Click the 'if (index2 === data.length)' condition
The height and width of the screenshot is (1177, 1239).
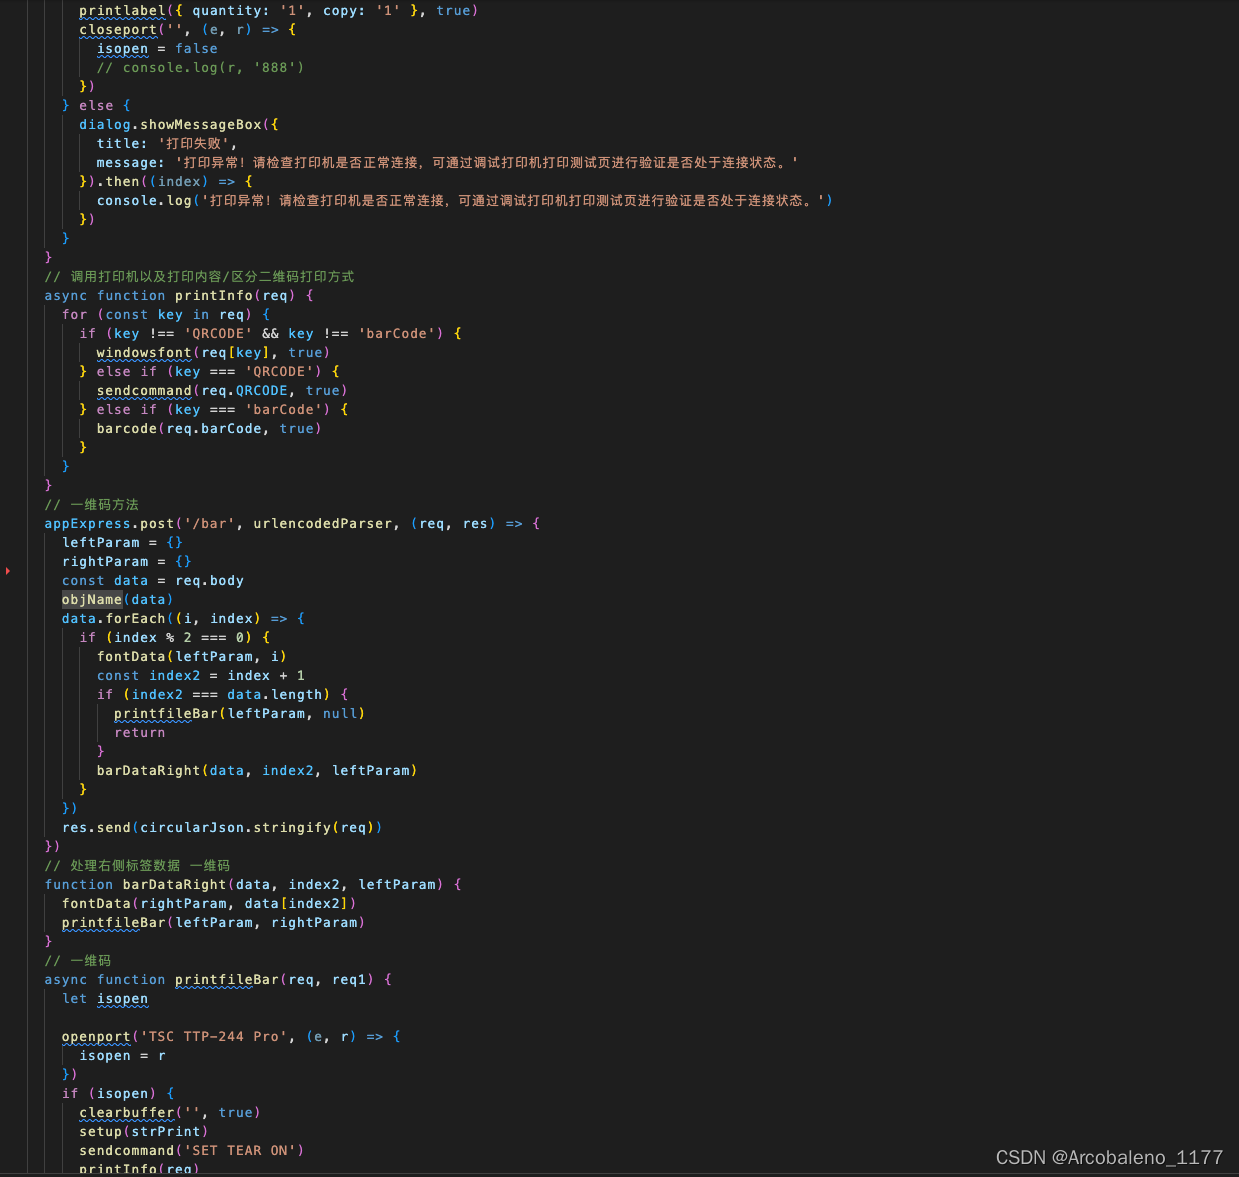coord(222,694)
